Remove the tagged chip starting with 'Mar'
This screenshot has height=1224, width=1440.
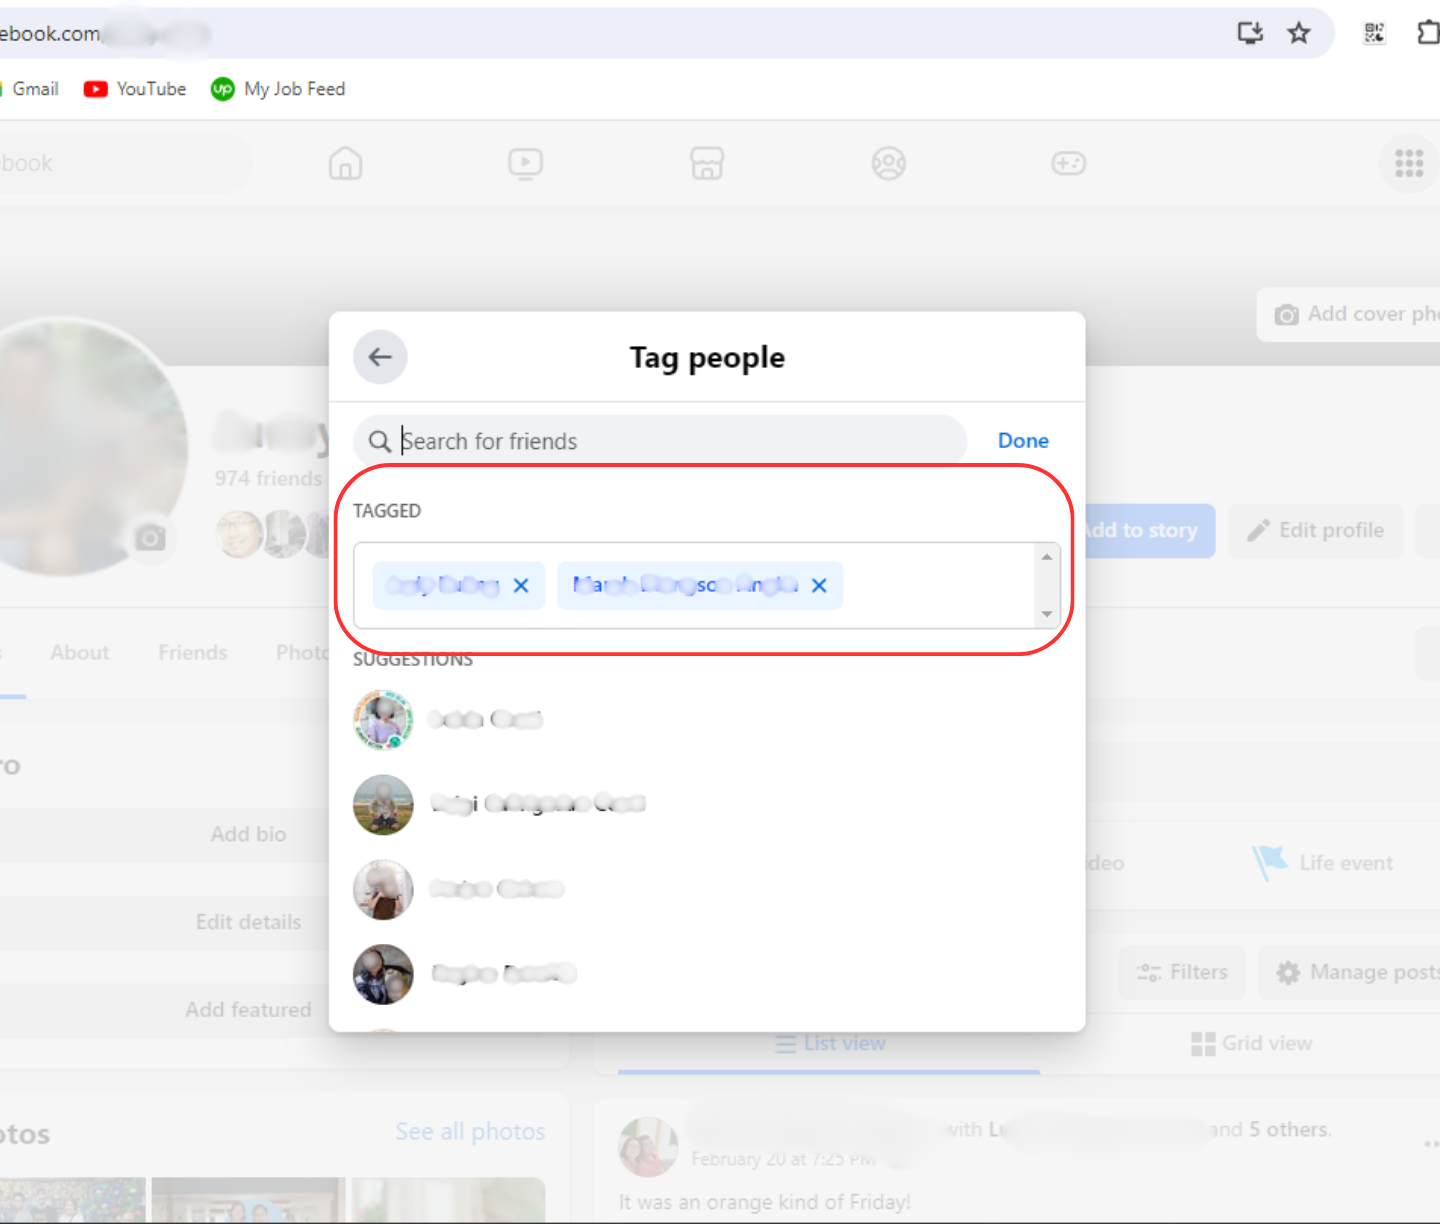(x=819, y=586)
